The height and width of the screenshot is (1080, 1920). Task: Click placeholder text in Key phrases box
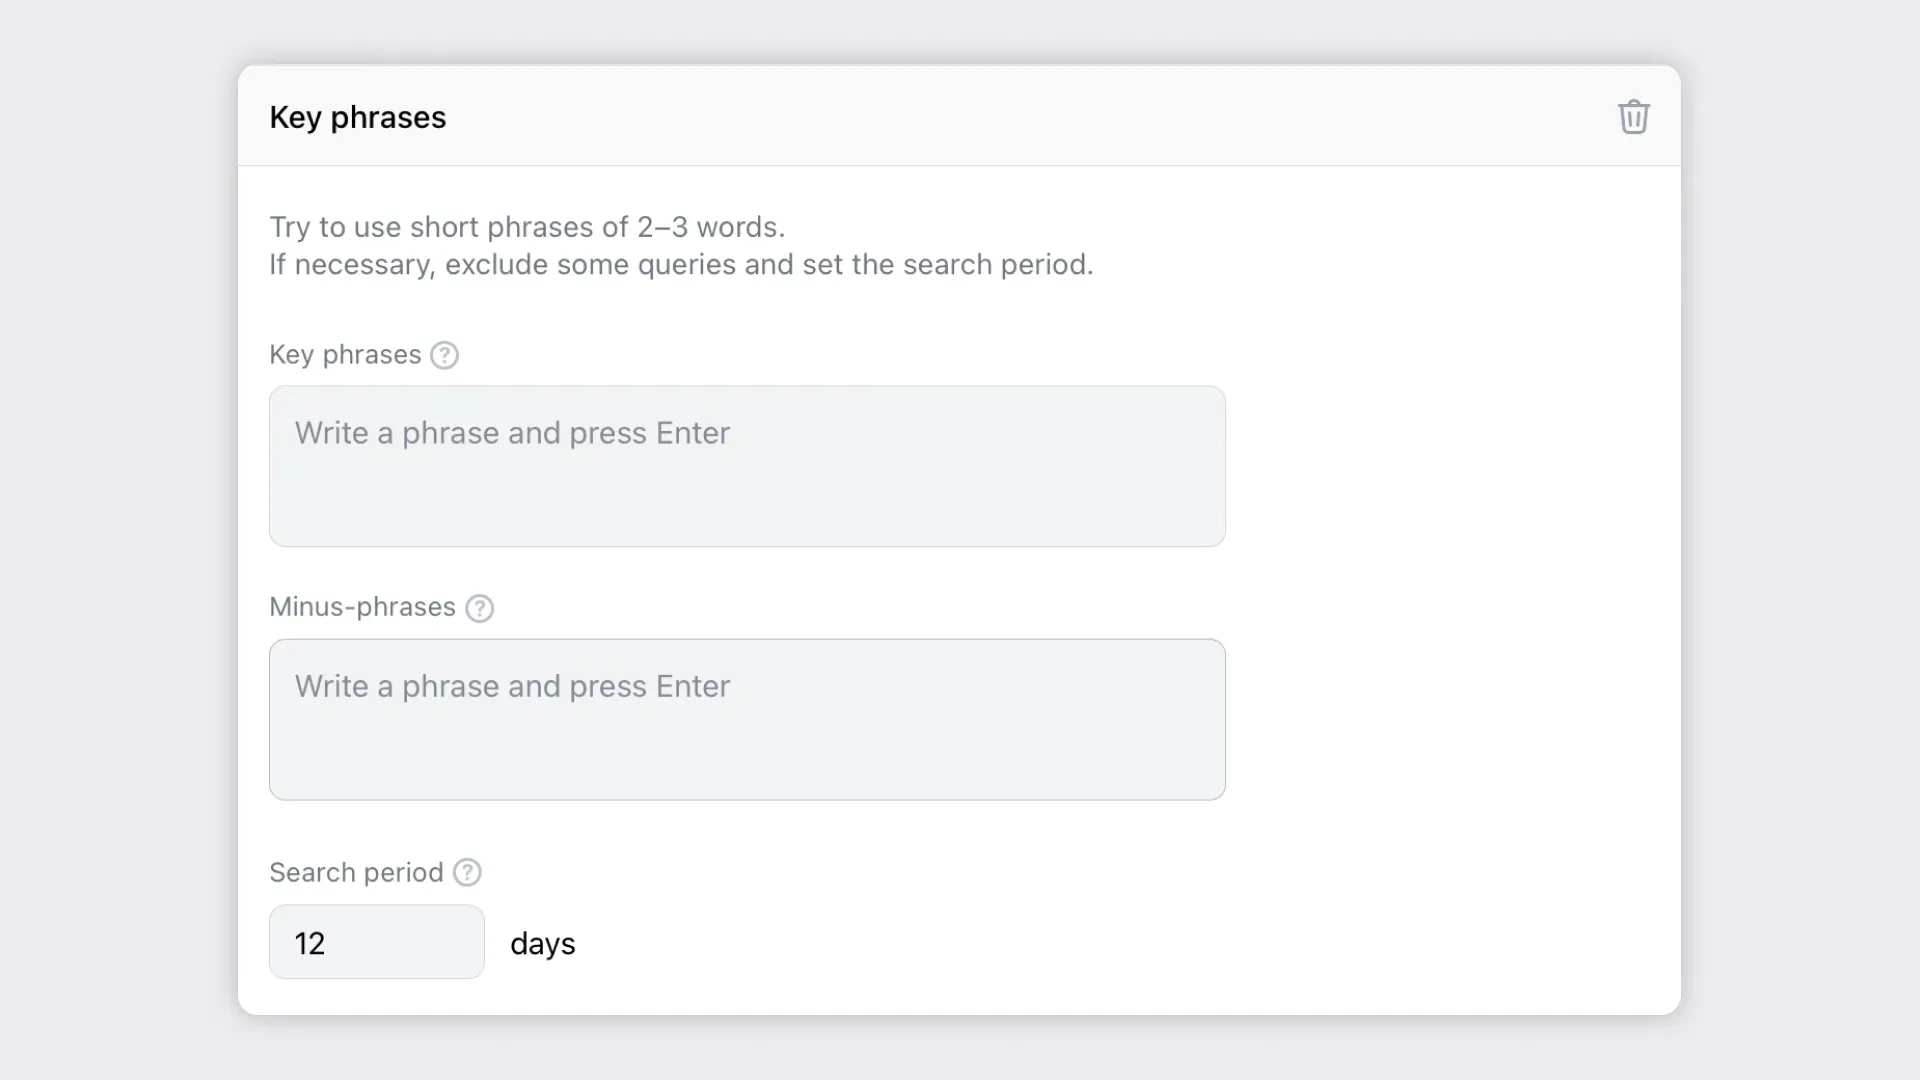511,433
